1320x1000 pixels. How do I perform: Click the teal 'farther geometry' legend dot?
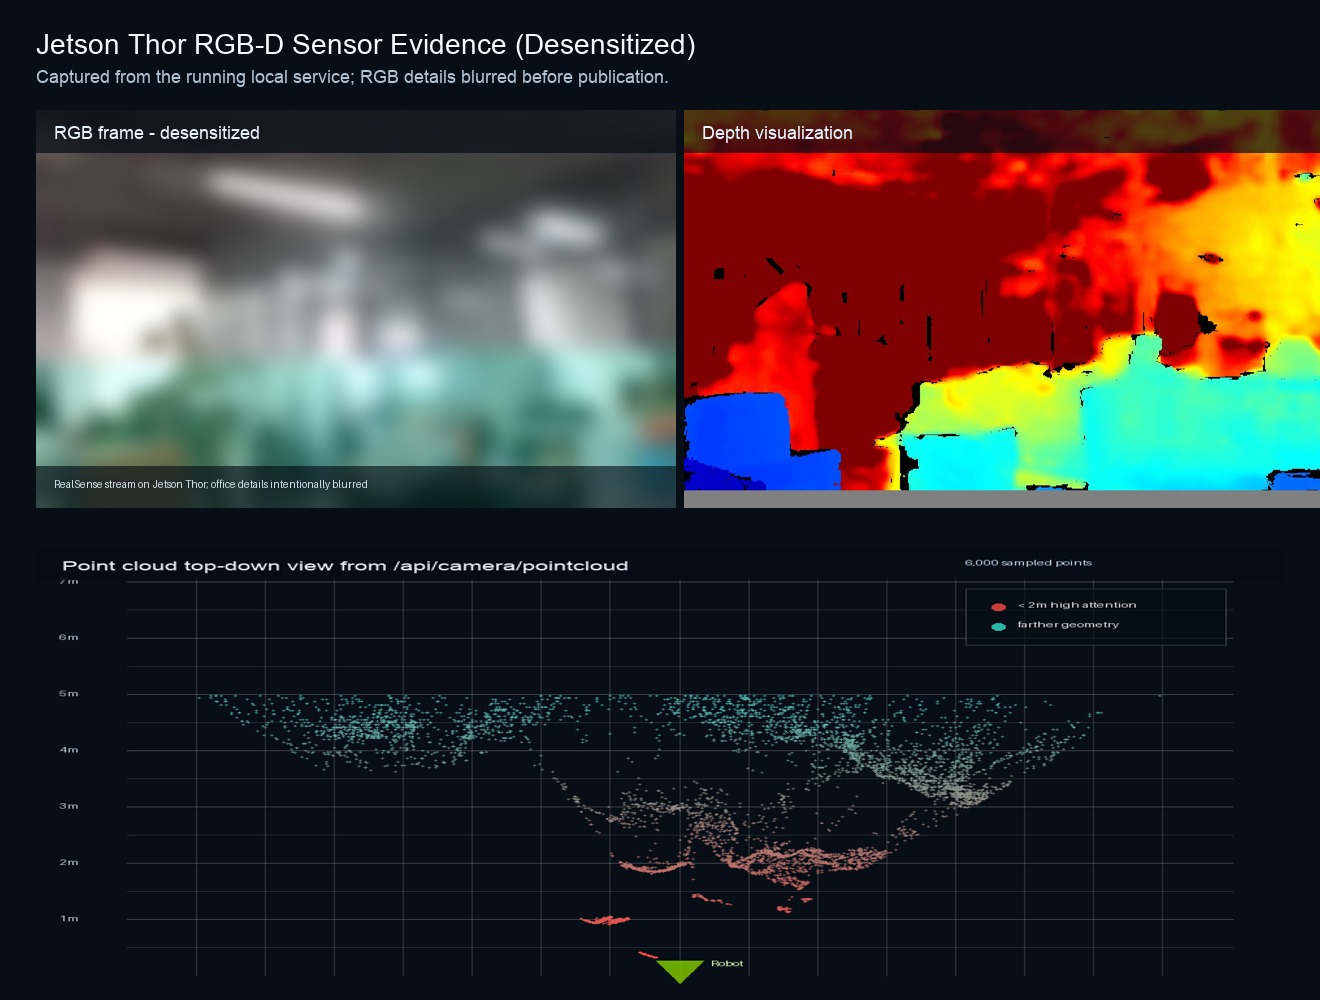998,627
